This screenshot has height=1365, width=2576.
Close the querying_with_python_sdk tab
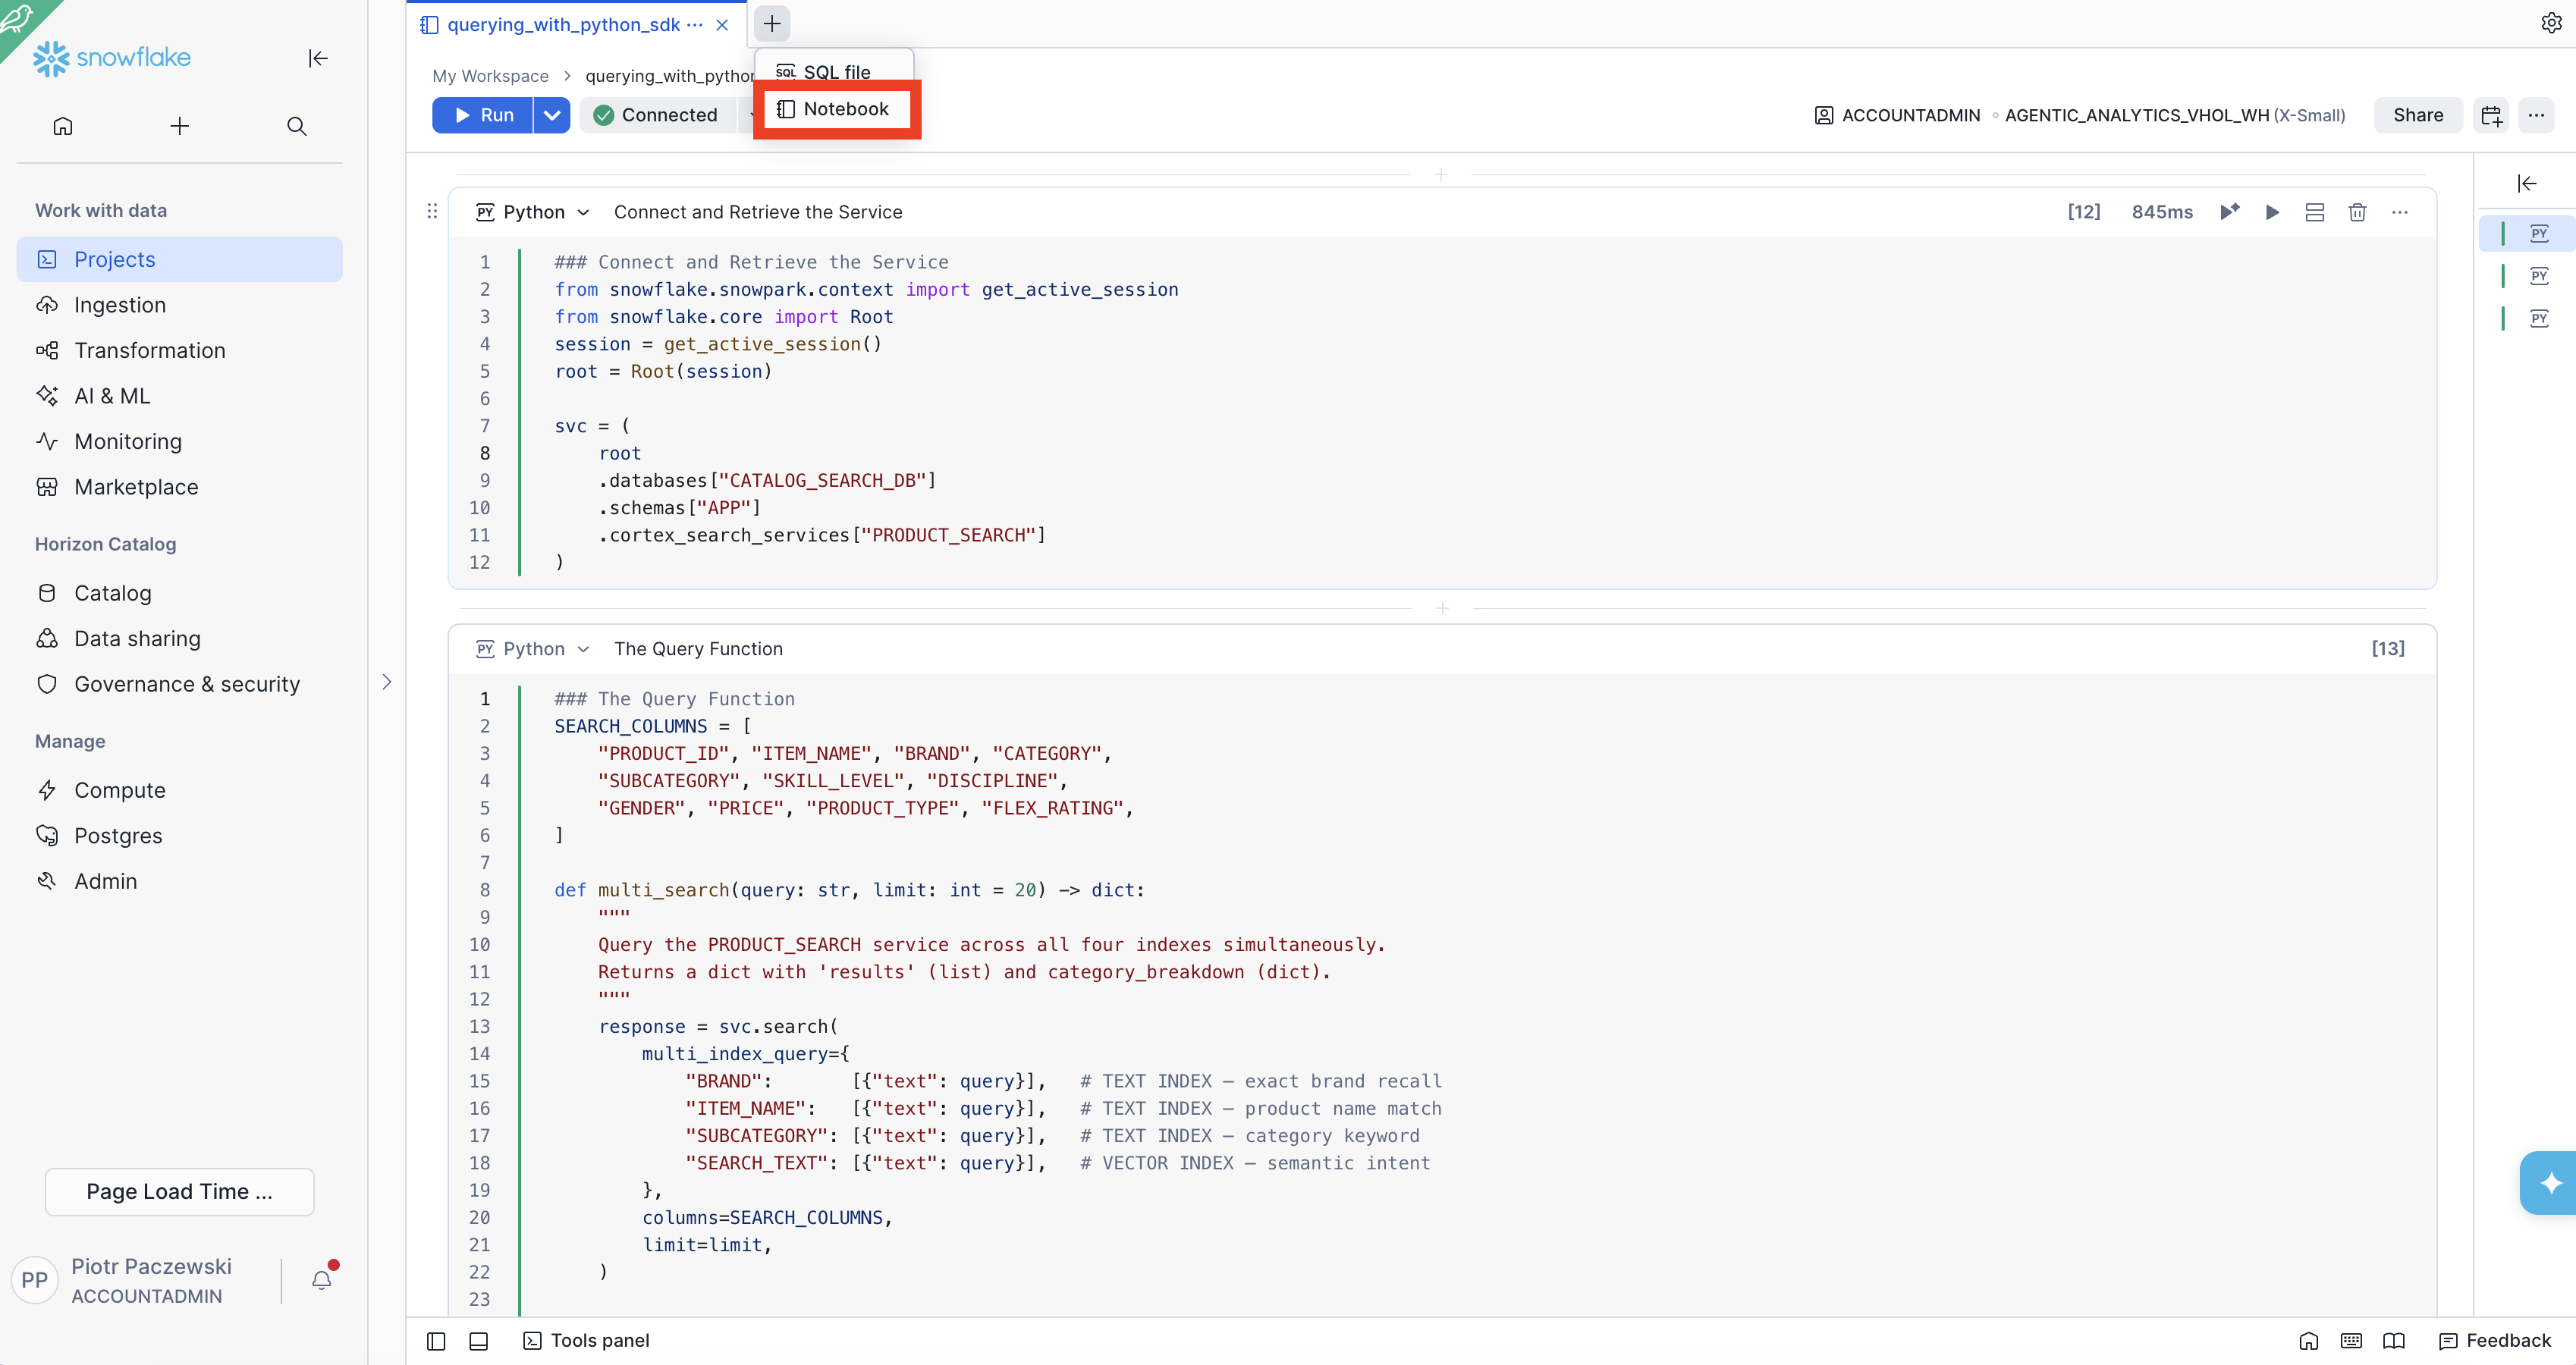(722, 25)
